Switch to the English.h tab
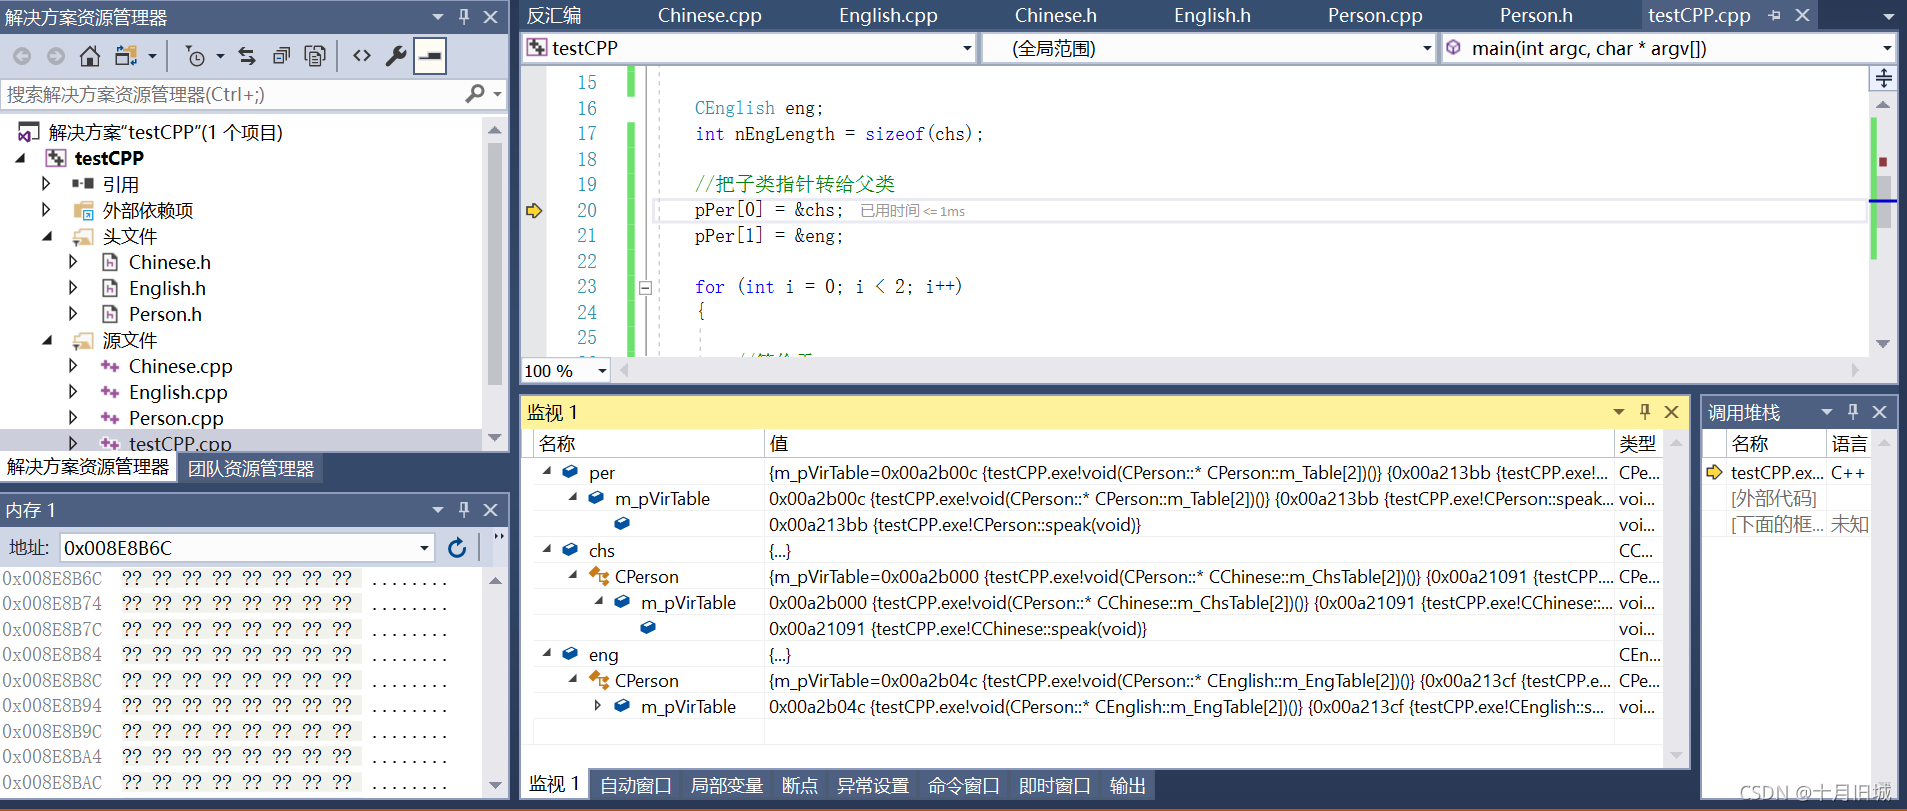The image size is (1907, 811). click(x=1212, y=15)
